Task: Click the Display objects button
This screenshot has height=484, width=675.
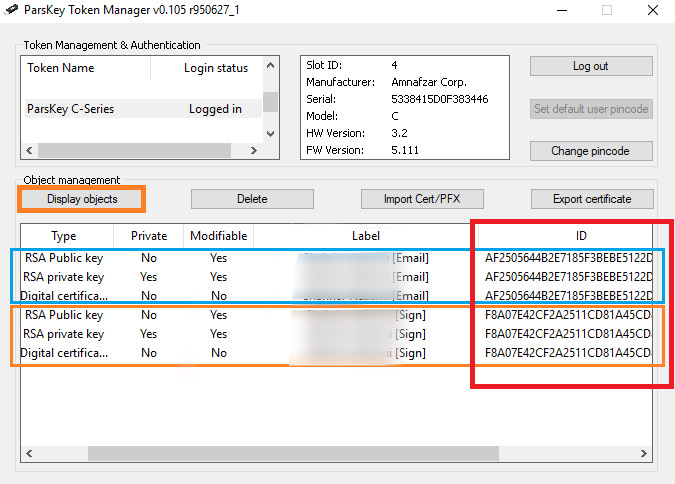Action: pyautogui.click(x=82, y=199)
